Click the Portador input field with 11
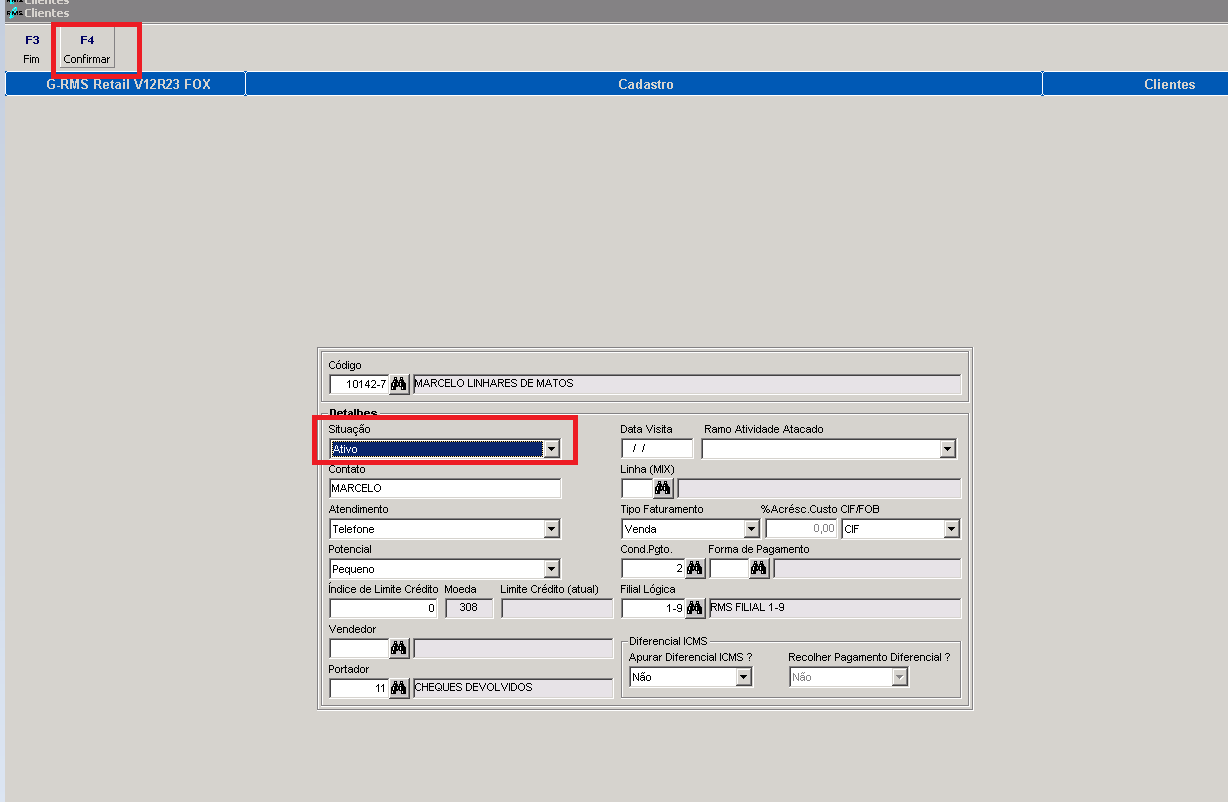This screenshot has height=802, width=1228. coord(359,688)
